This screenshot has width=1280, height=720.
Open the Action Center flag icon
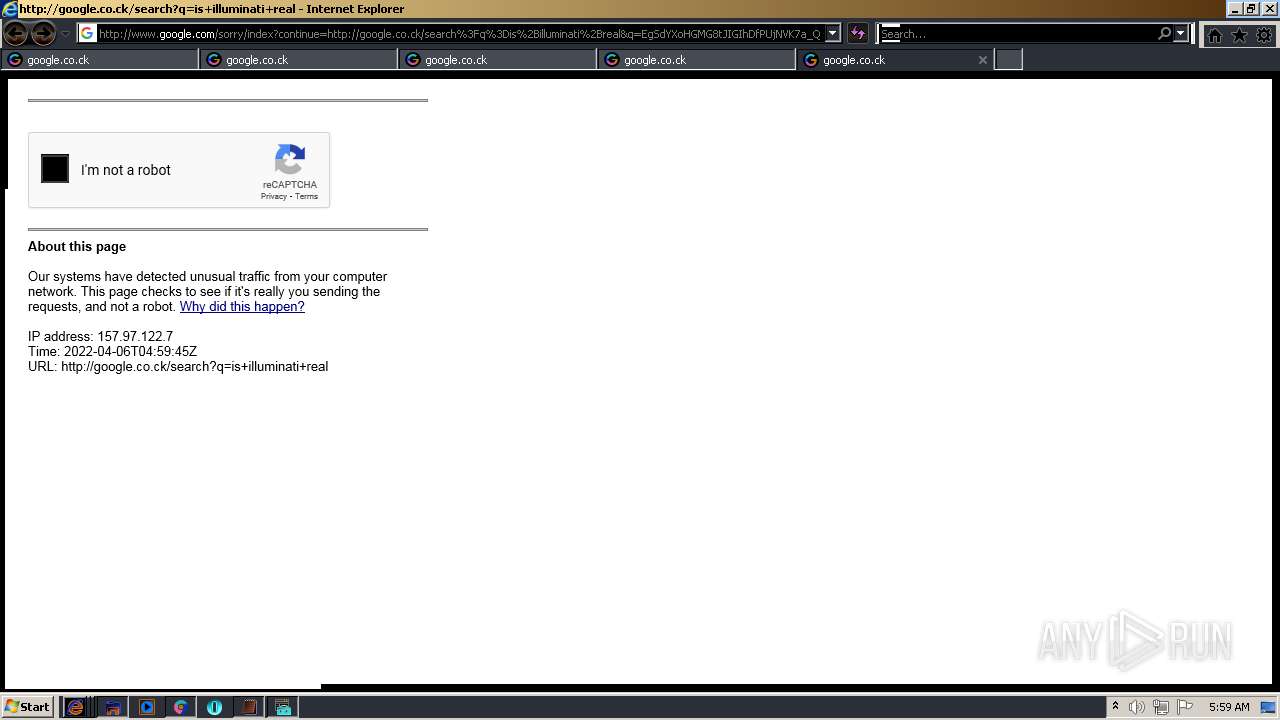coord(1185,707)
